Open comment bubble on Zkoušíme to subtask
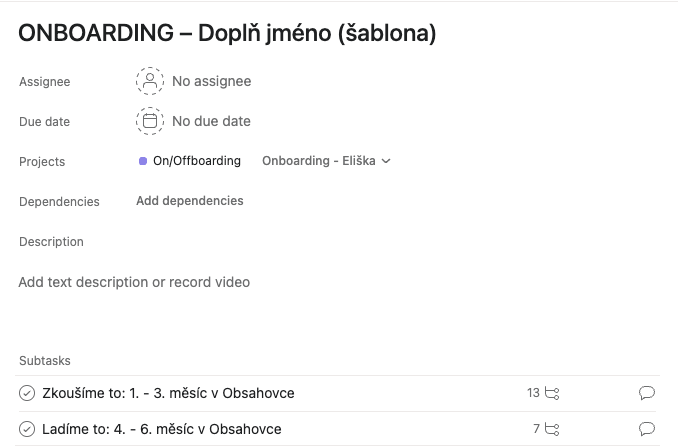 pos(647,393)
